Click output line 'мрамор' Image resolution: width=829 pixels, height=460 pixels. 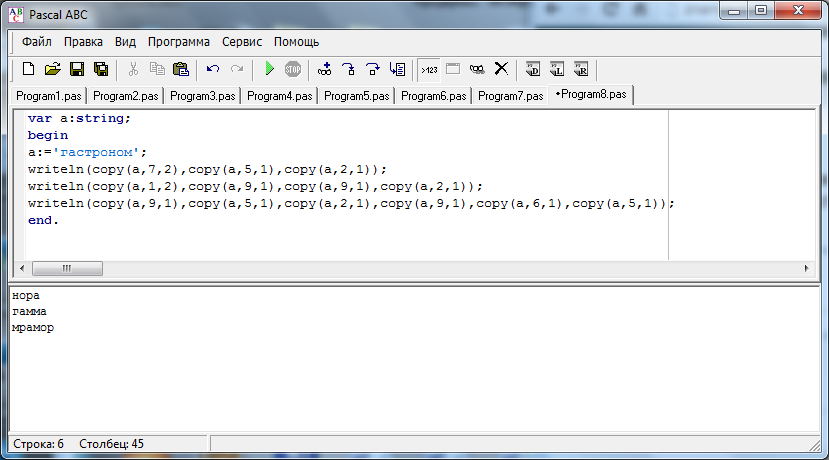click(33, 328)
